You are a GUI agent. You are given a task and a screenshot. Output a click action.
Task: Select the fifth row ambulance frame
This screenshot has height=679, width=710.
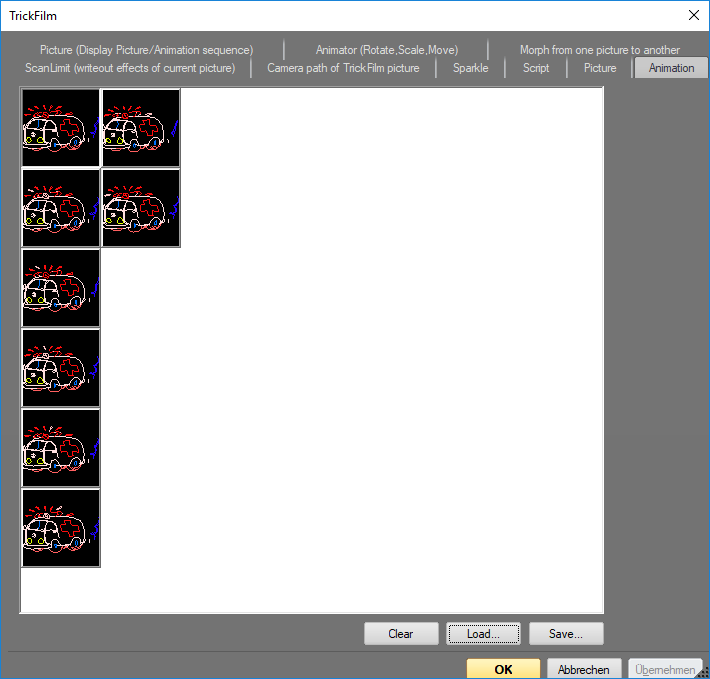60,448
